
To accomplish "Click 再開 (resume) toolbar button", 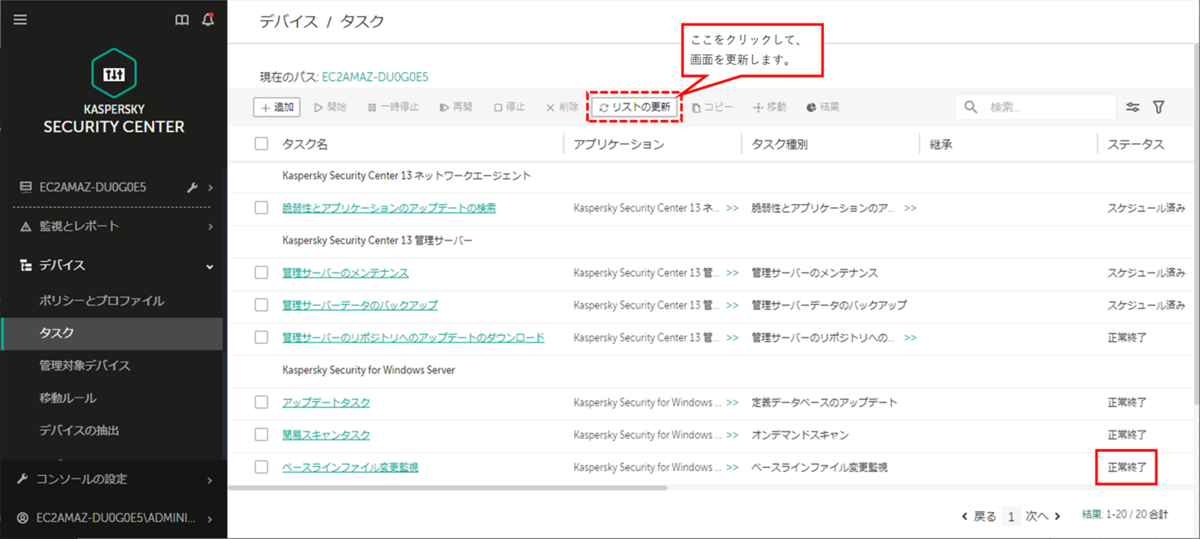I will [x=455, y=107].
